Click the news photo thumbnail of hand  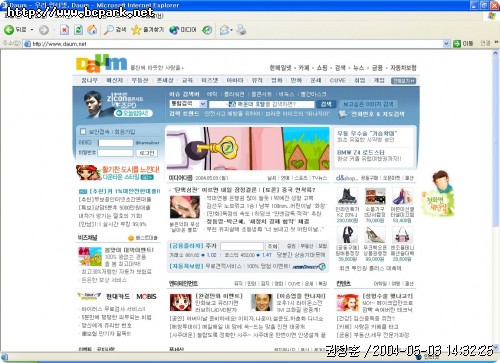click(x=184, y=207)
